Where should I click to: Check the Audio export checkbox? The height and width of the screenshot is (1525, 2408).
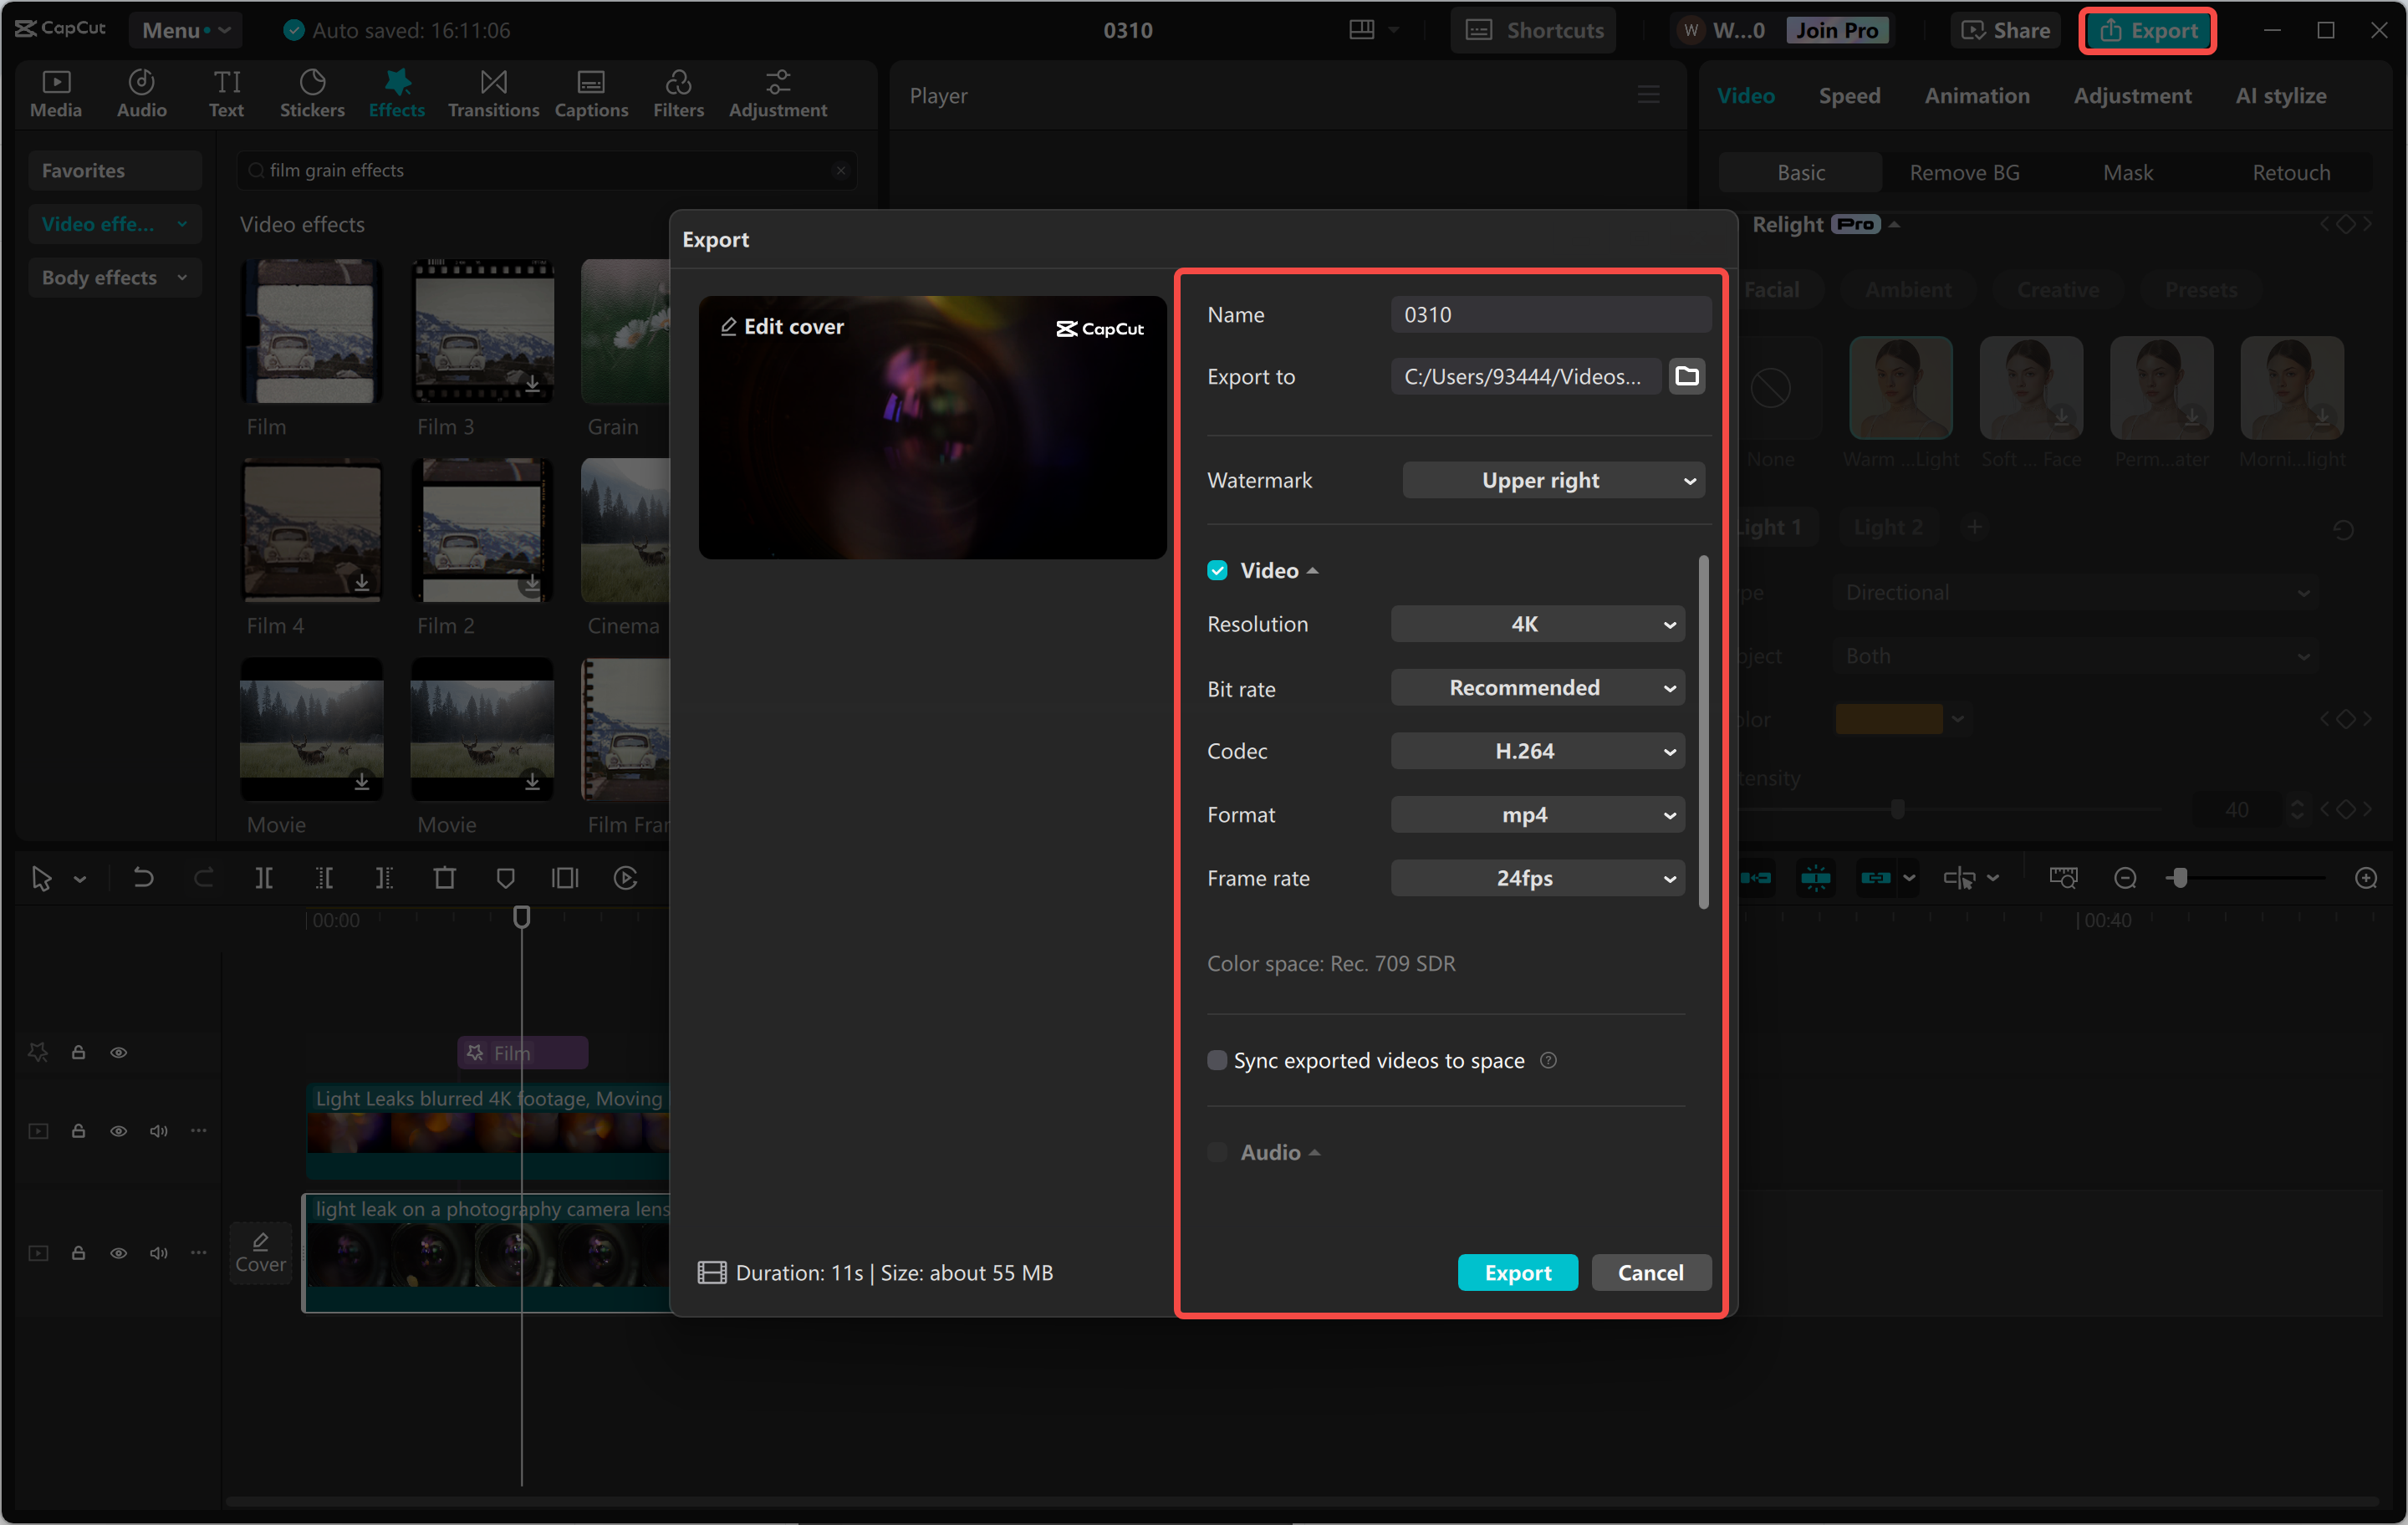coord(1217,1152)
